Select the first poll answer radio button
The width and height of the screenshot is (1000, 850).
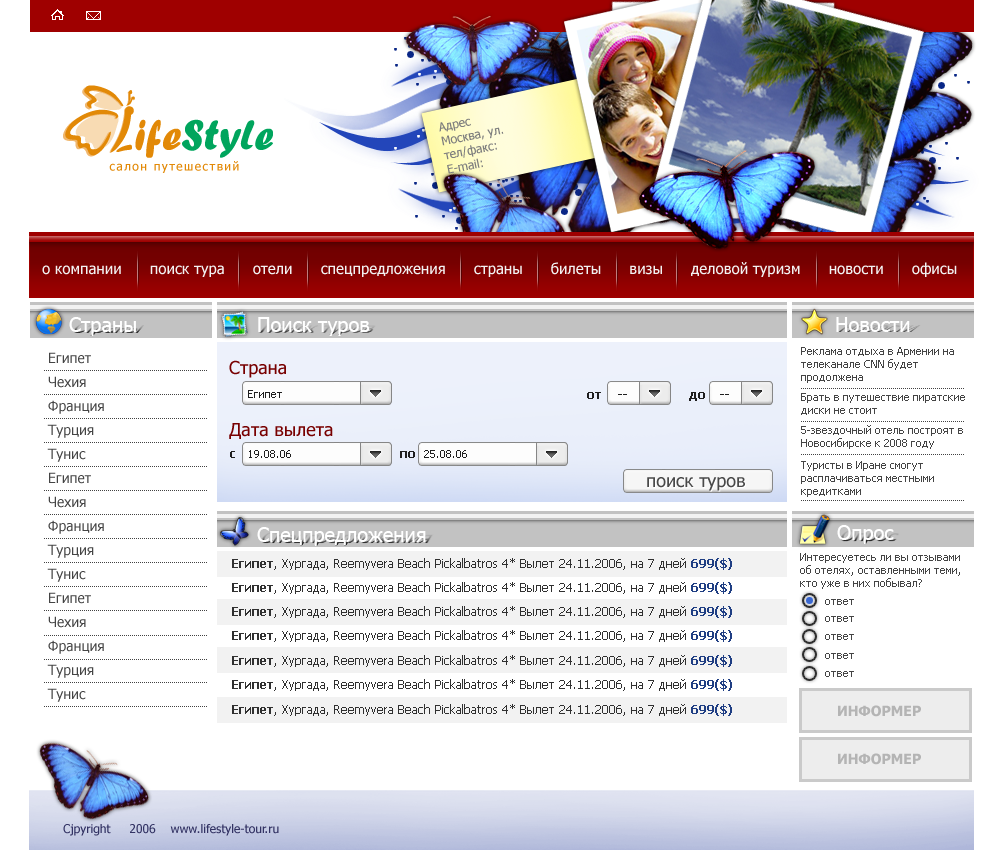coord(810,600)
